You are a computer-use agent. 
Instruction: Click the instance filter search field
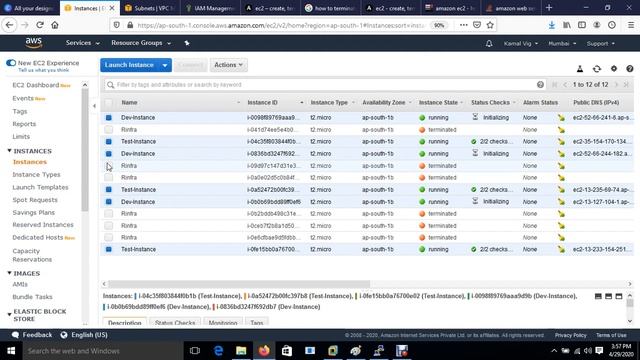[x=324, y=84]
